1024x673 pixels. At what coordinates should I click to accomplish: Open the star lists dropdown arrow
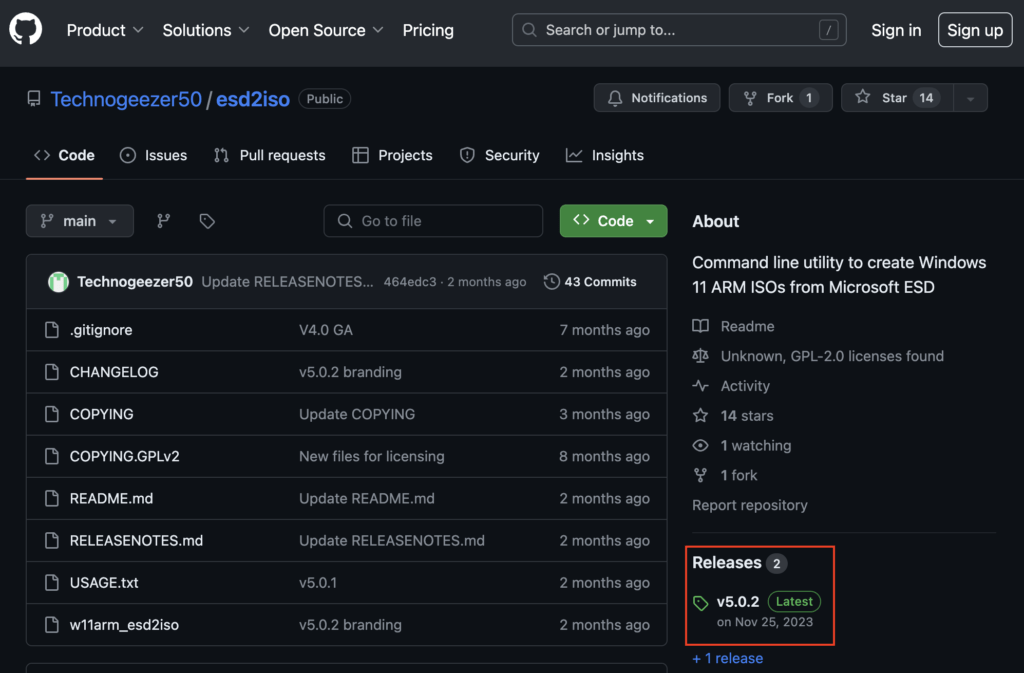click(x=970, y=98)
